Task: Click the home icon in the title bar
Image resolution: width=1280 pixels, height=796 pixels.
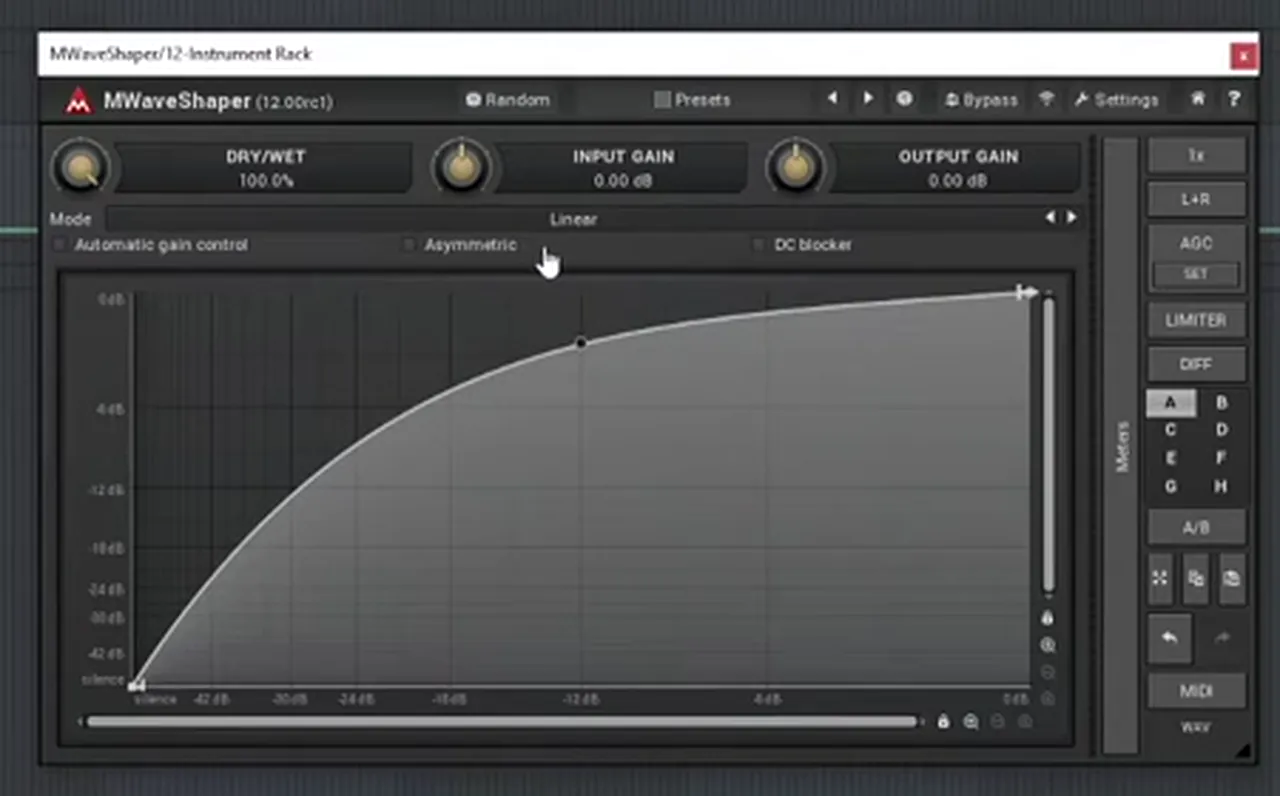Action: [x=1198, y=99]
